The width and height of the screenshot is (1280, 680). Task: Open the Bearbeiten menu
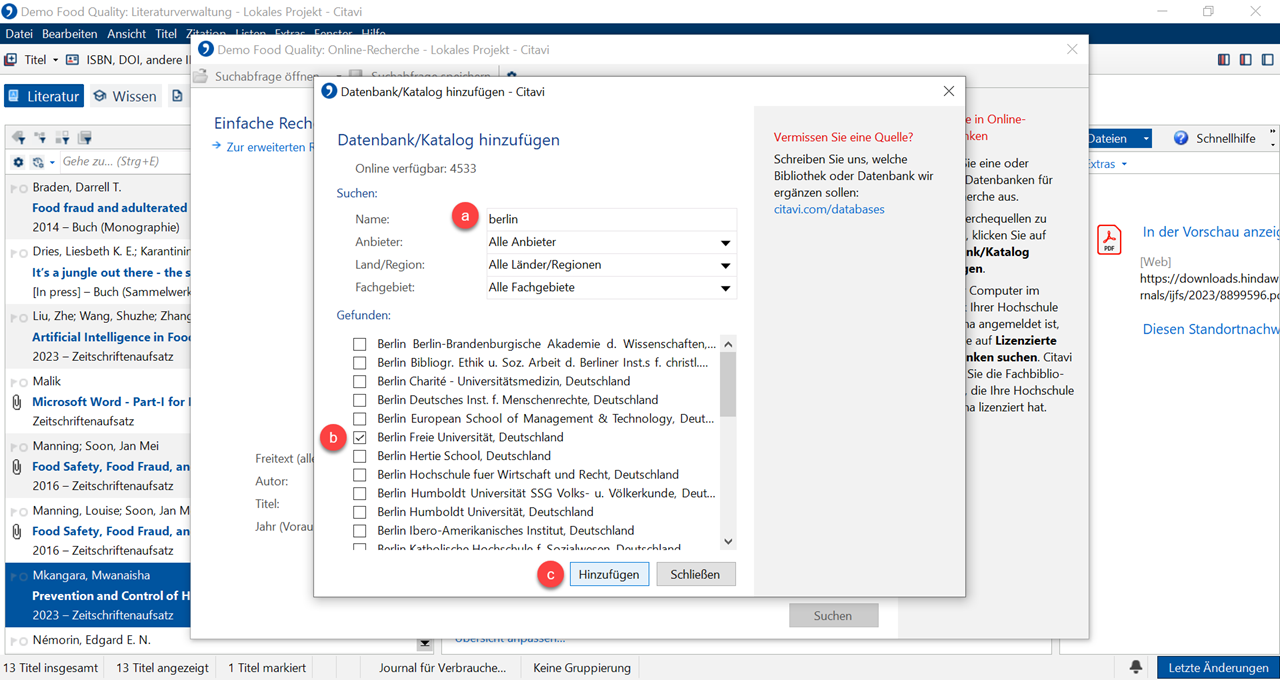pyautogui.click(x=70, y=34)
